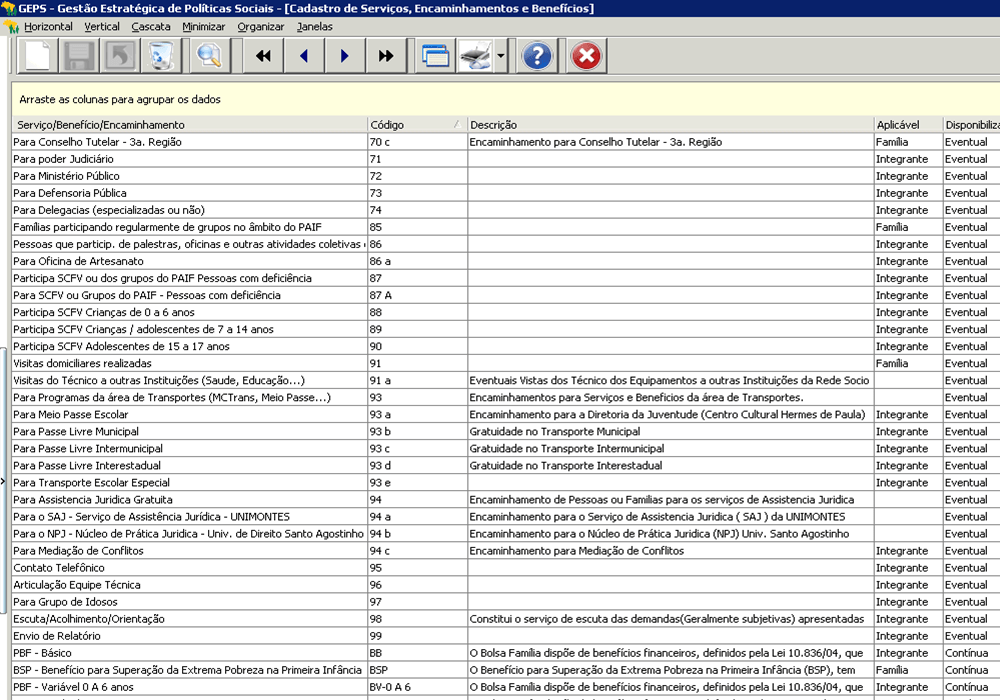Open the Search magnifier tool
The height and width of the screenshot is (700, 1000).
pyautogui.click(x=209, y=55)
